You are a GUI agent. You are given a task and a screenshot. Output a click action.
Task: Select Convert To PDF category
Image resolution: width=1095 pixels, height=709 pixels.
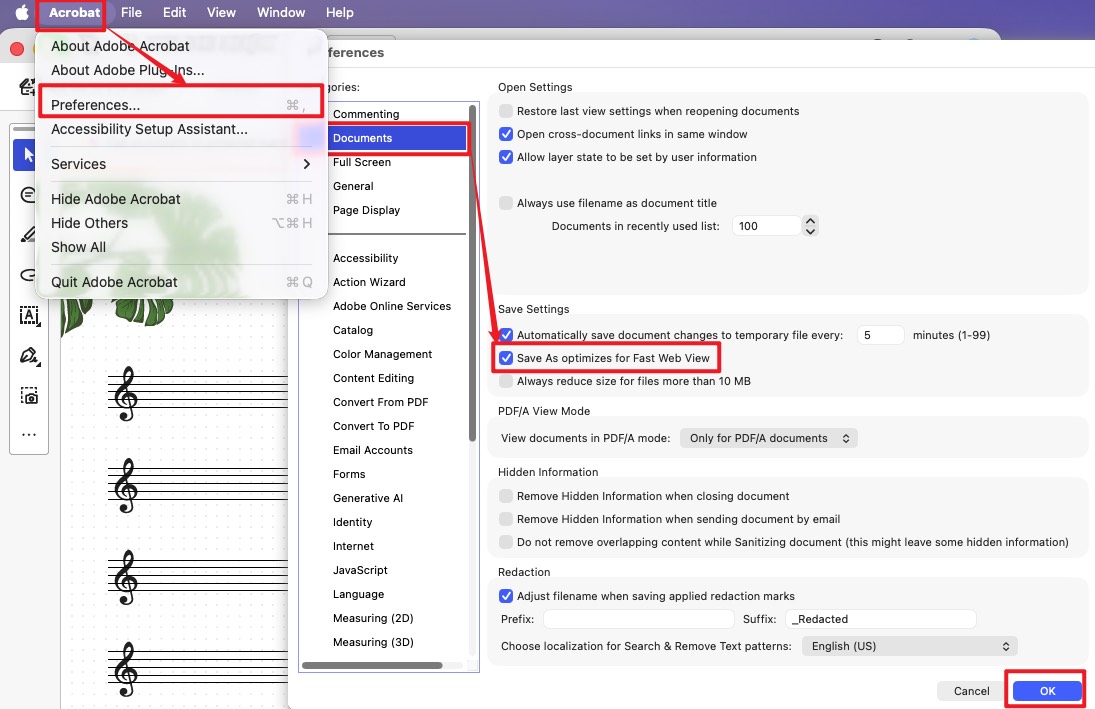pyautogui.click(x=374, y=426)
